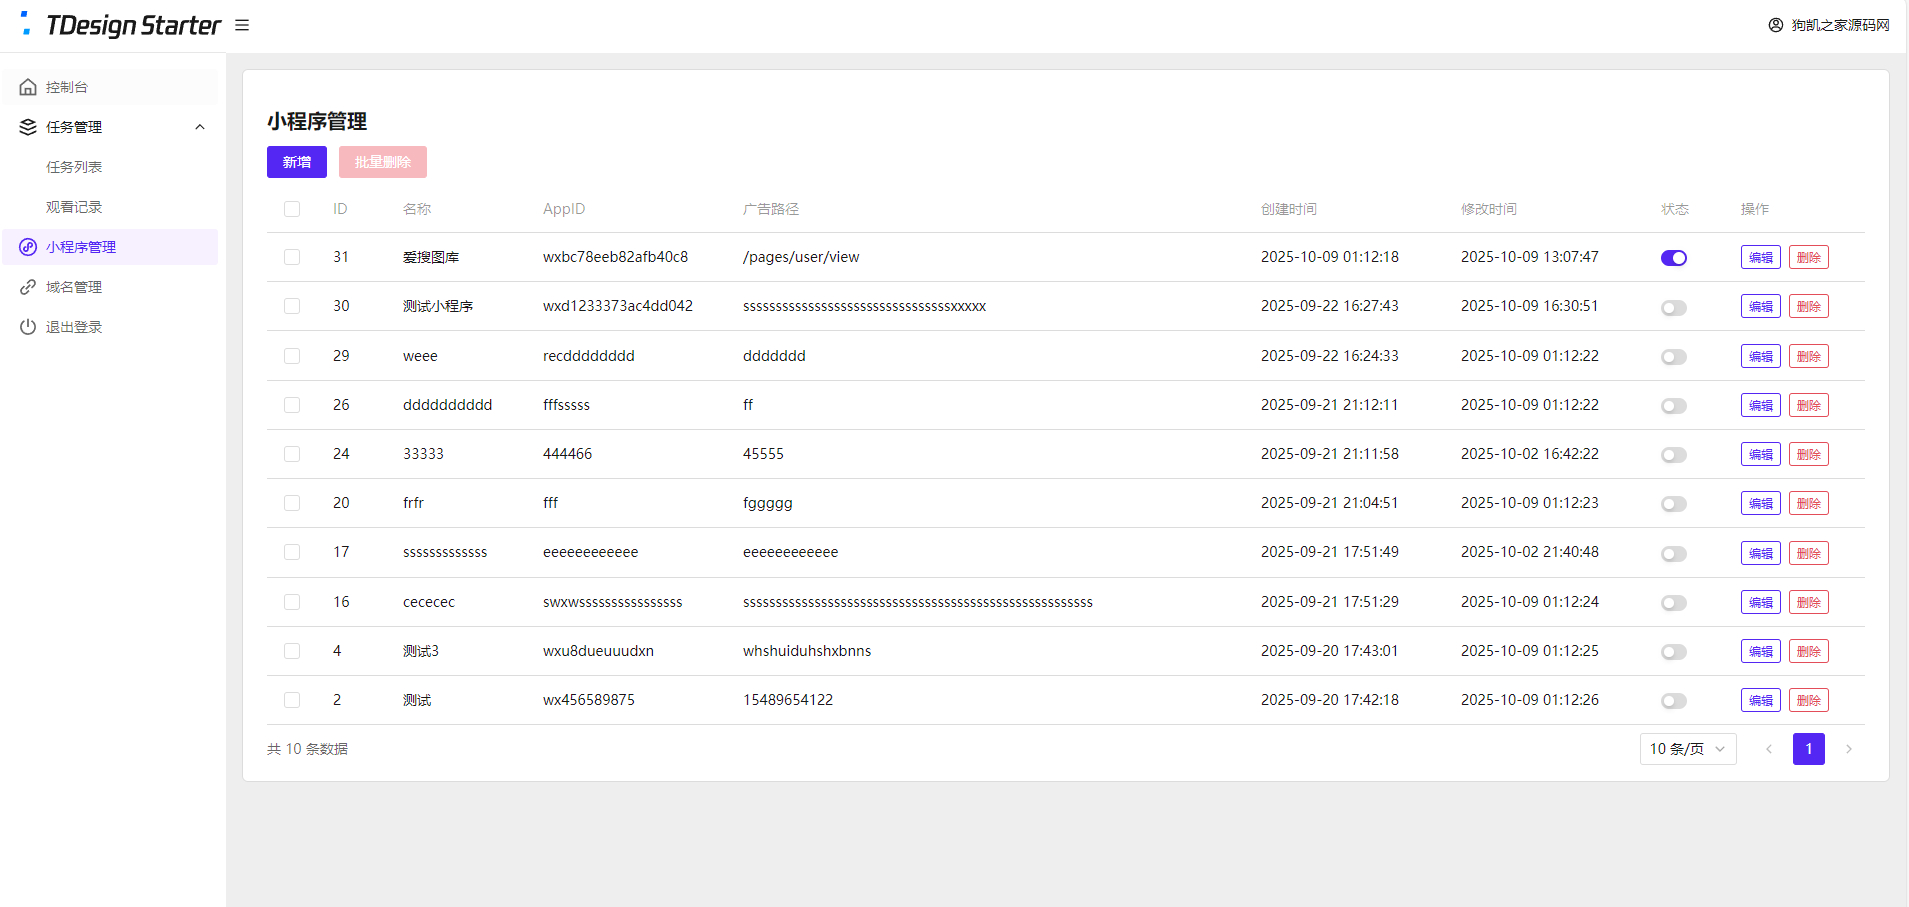
Task: Click the TDesign Starter logo
Action: click(x=121, y=25)
